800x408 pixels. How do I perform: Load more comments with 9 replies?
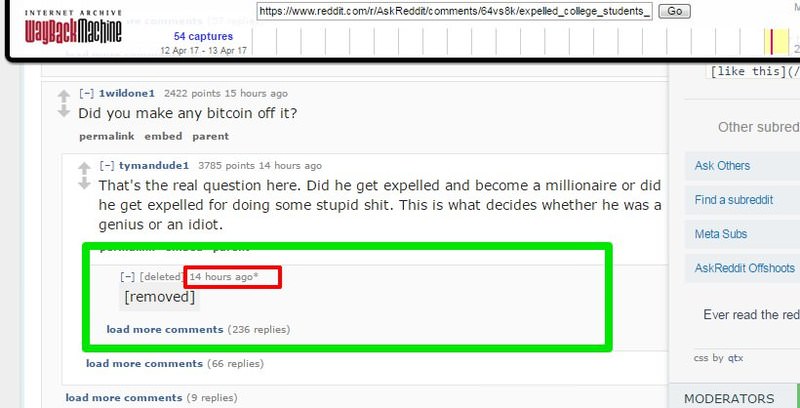coord(124,398)
